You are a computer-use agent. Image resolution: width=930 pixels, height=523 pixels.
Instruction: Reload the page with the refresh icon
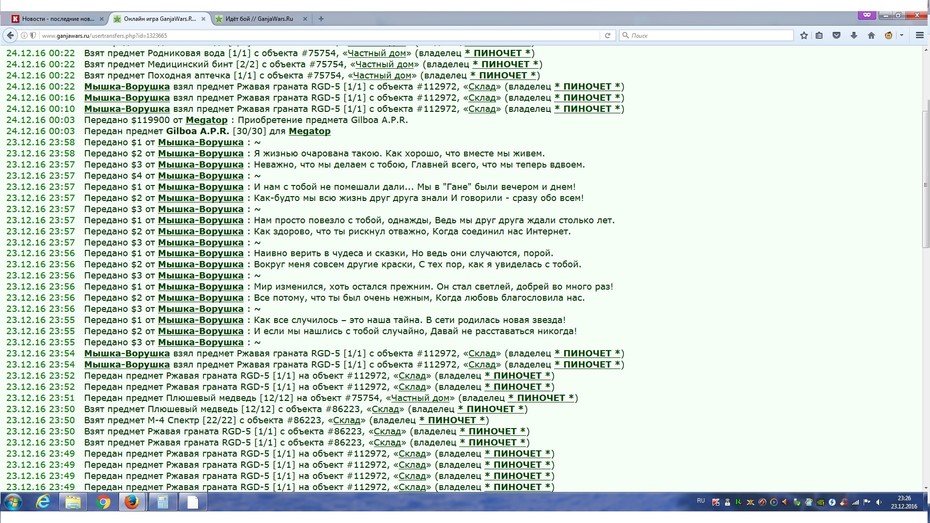pos(607,36)
